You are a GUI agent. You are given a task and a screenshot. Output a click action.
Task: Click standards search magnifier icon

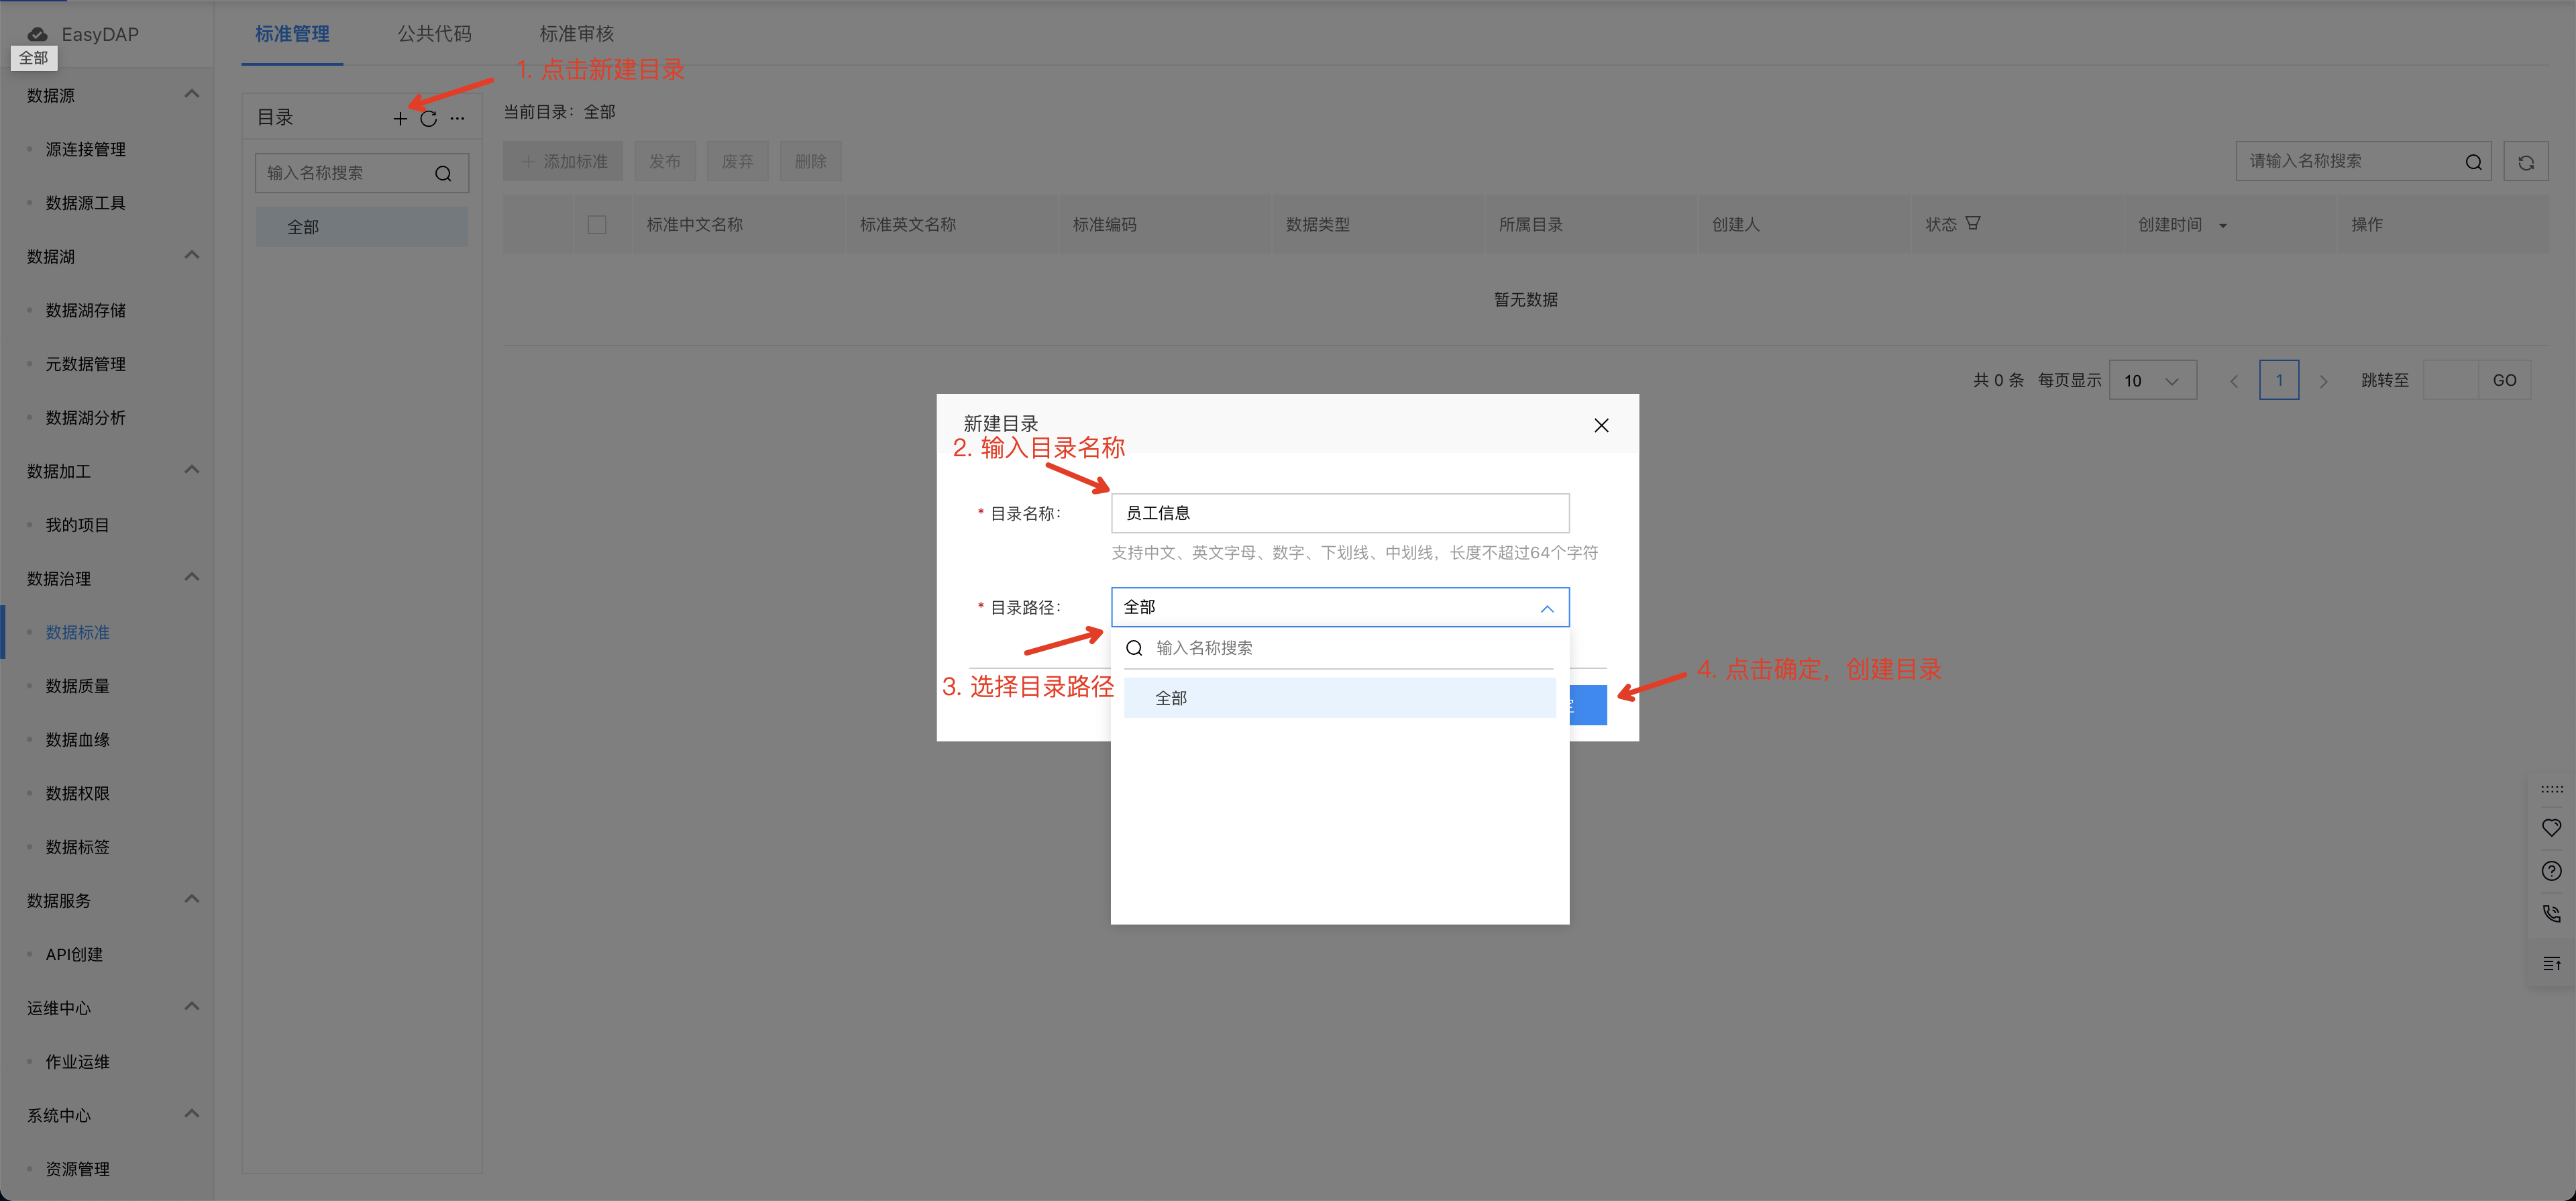[2473, 162]
